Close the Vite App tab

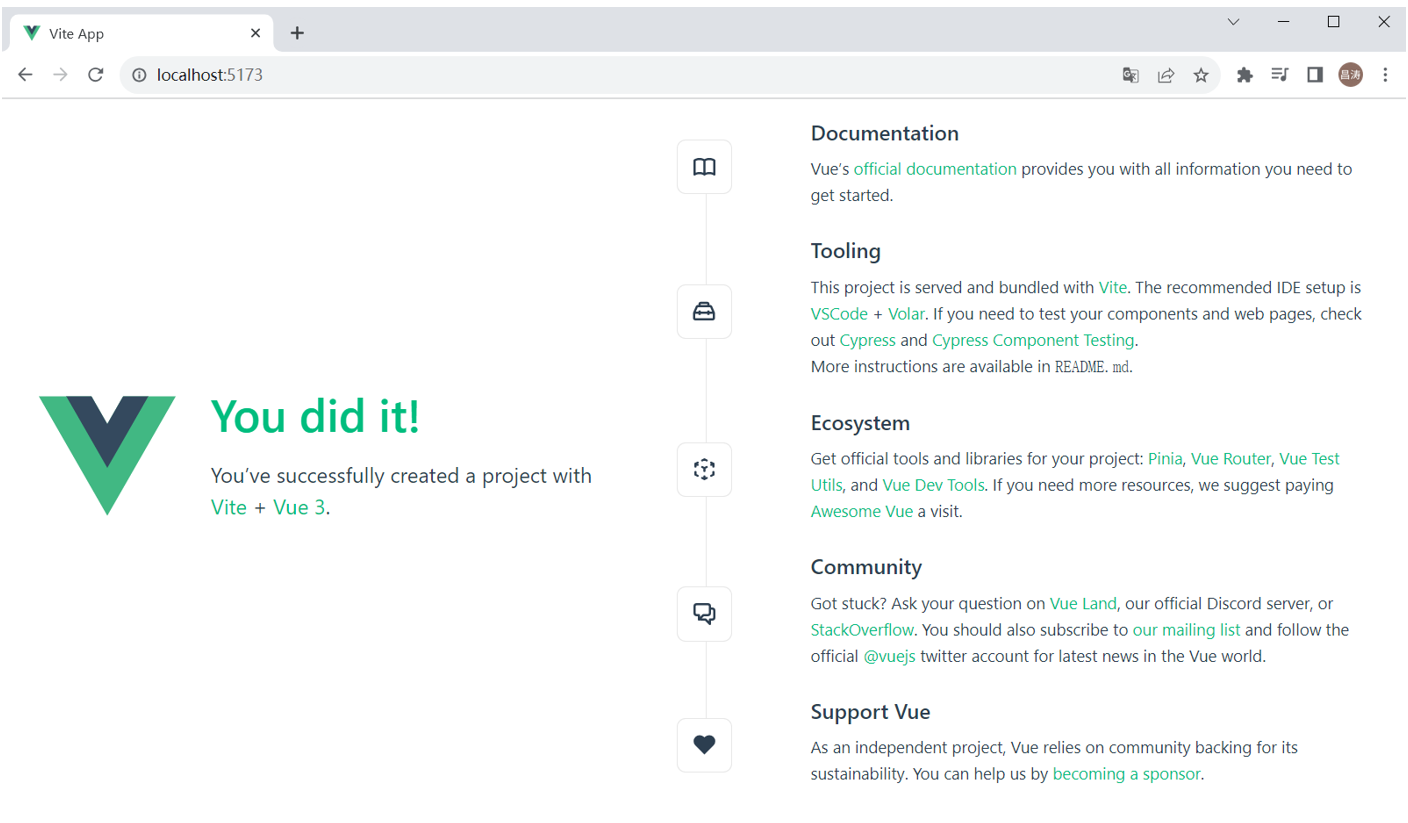[256, 33]
